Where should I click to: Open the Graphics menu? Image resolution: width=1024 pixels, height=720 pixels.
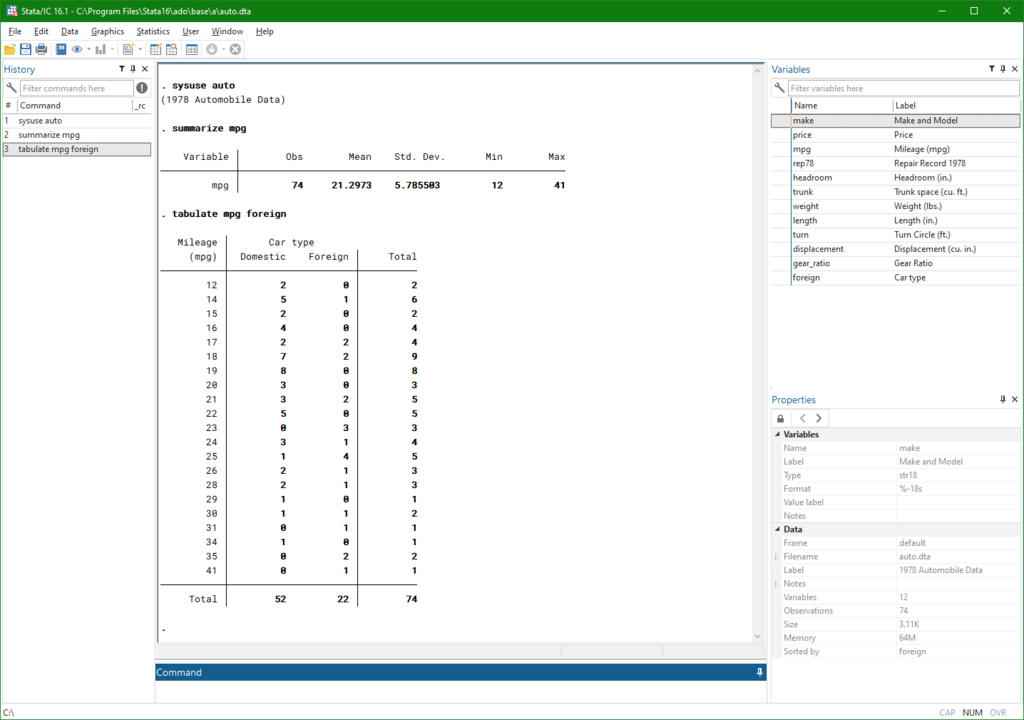[x=107, y=31]
